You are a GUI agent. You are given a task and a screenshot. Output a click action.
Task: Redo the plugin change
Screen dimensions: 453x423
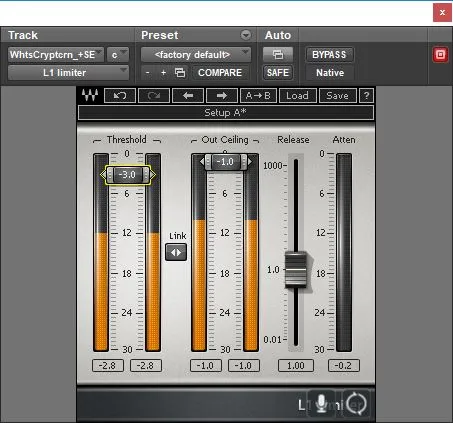tap(154, 96)
